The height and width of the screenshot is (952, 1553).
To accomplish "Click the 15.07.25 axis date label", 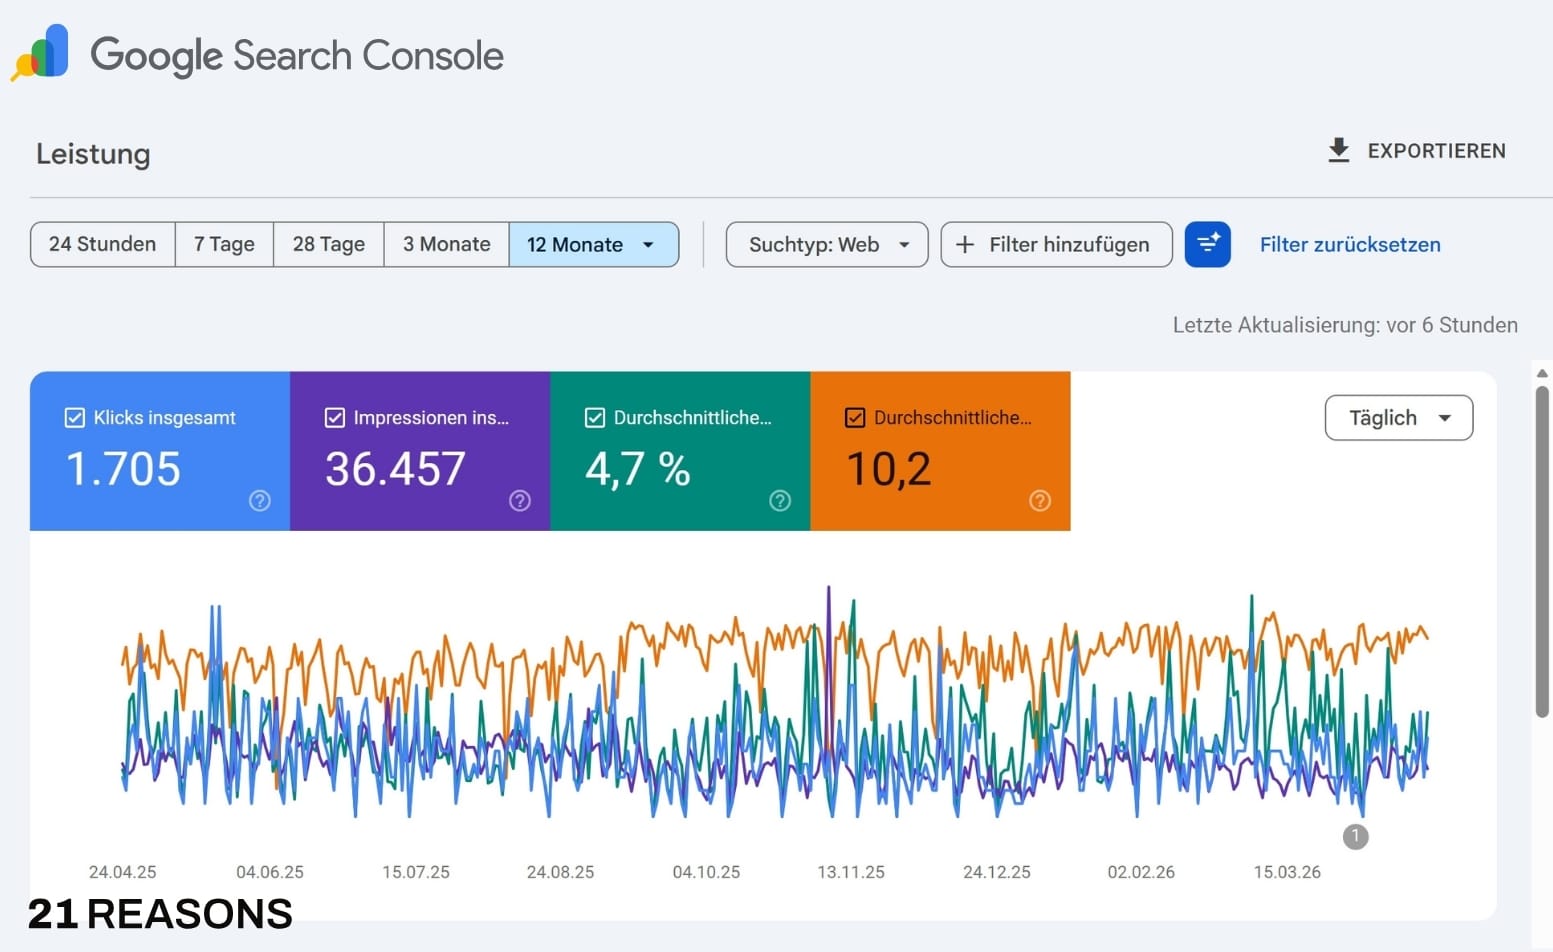I will click(416, 872).
